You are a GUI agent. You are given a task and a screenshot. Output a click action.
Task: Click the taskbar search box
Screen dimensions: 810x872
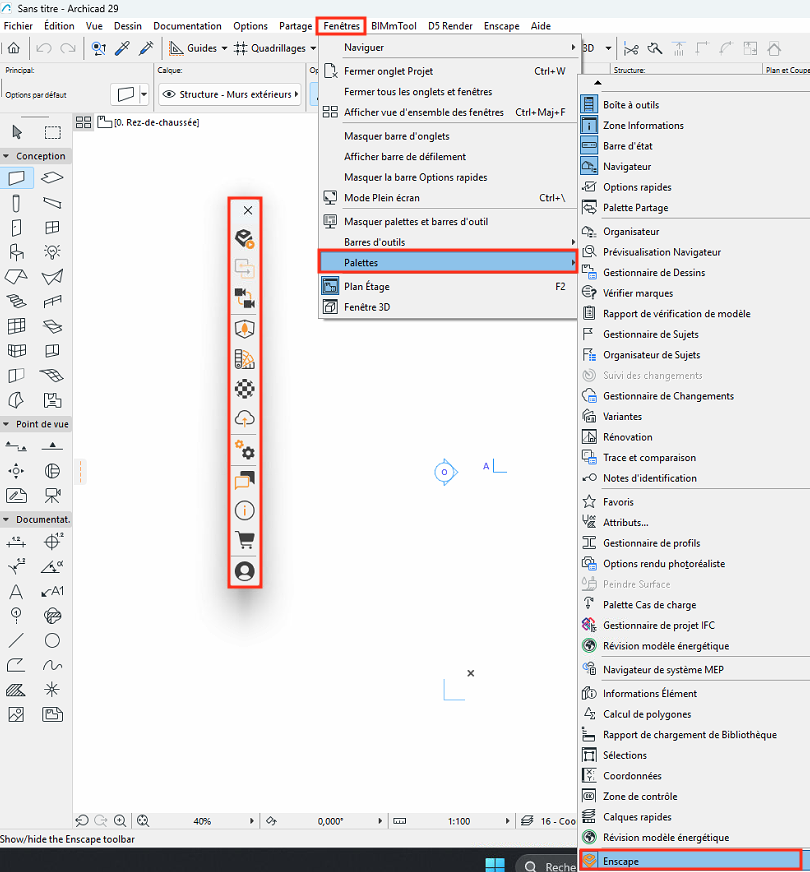(x=548, y=865)
